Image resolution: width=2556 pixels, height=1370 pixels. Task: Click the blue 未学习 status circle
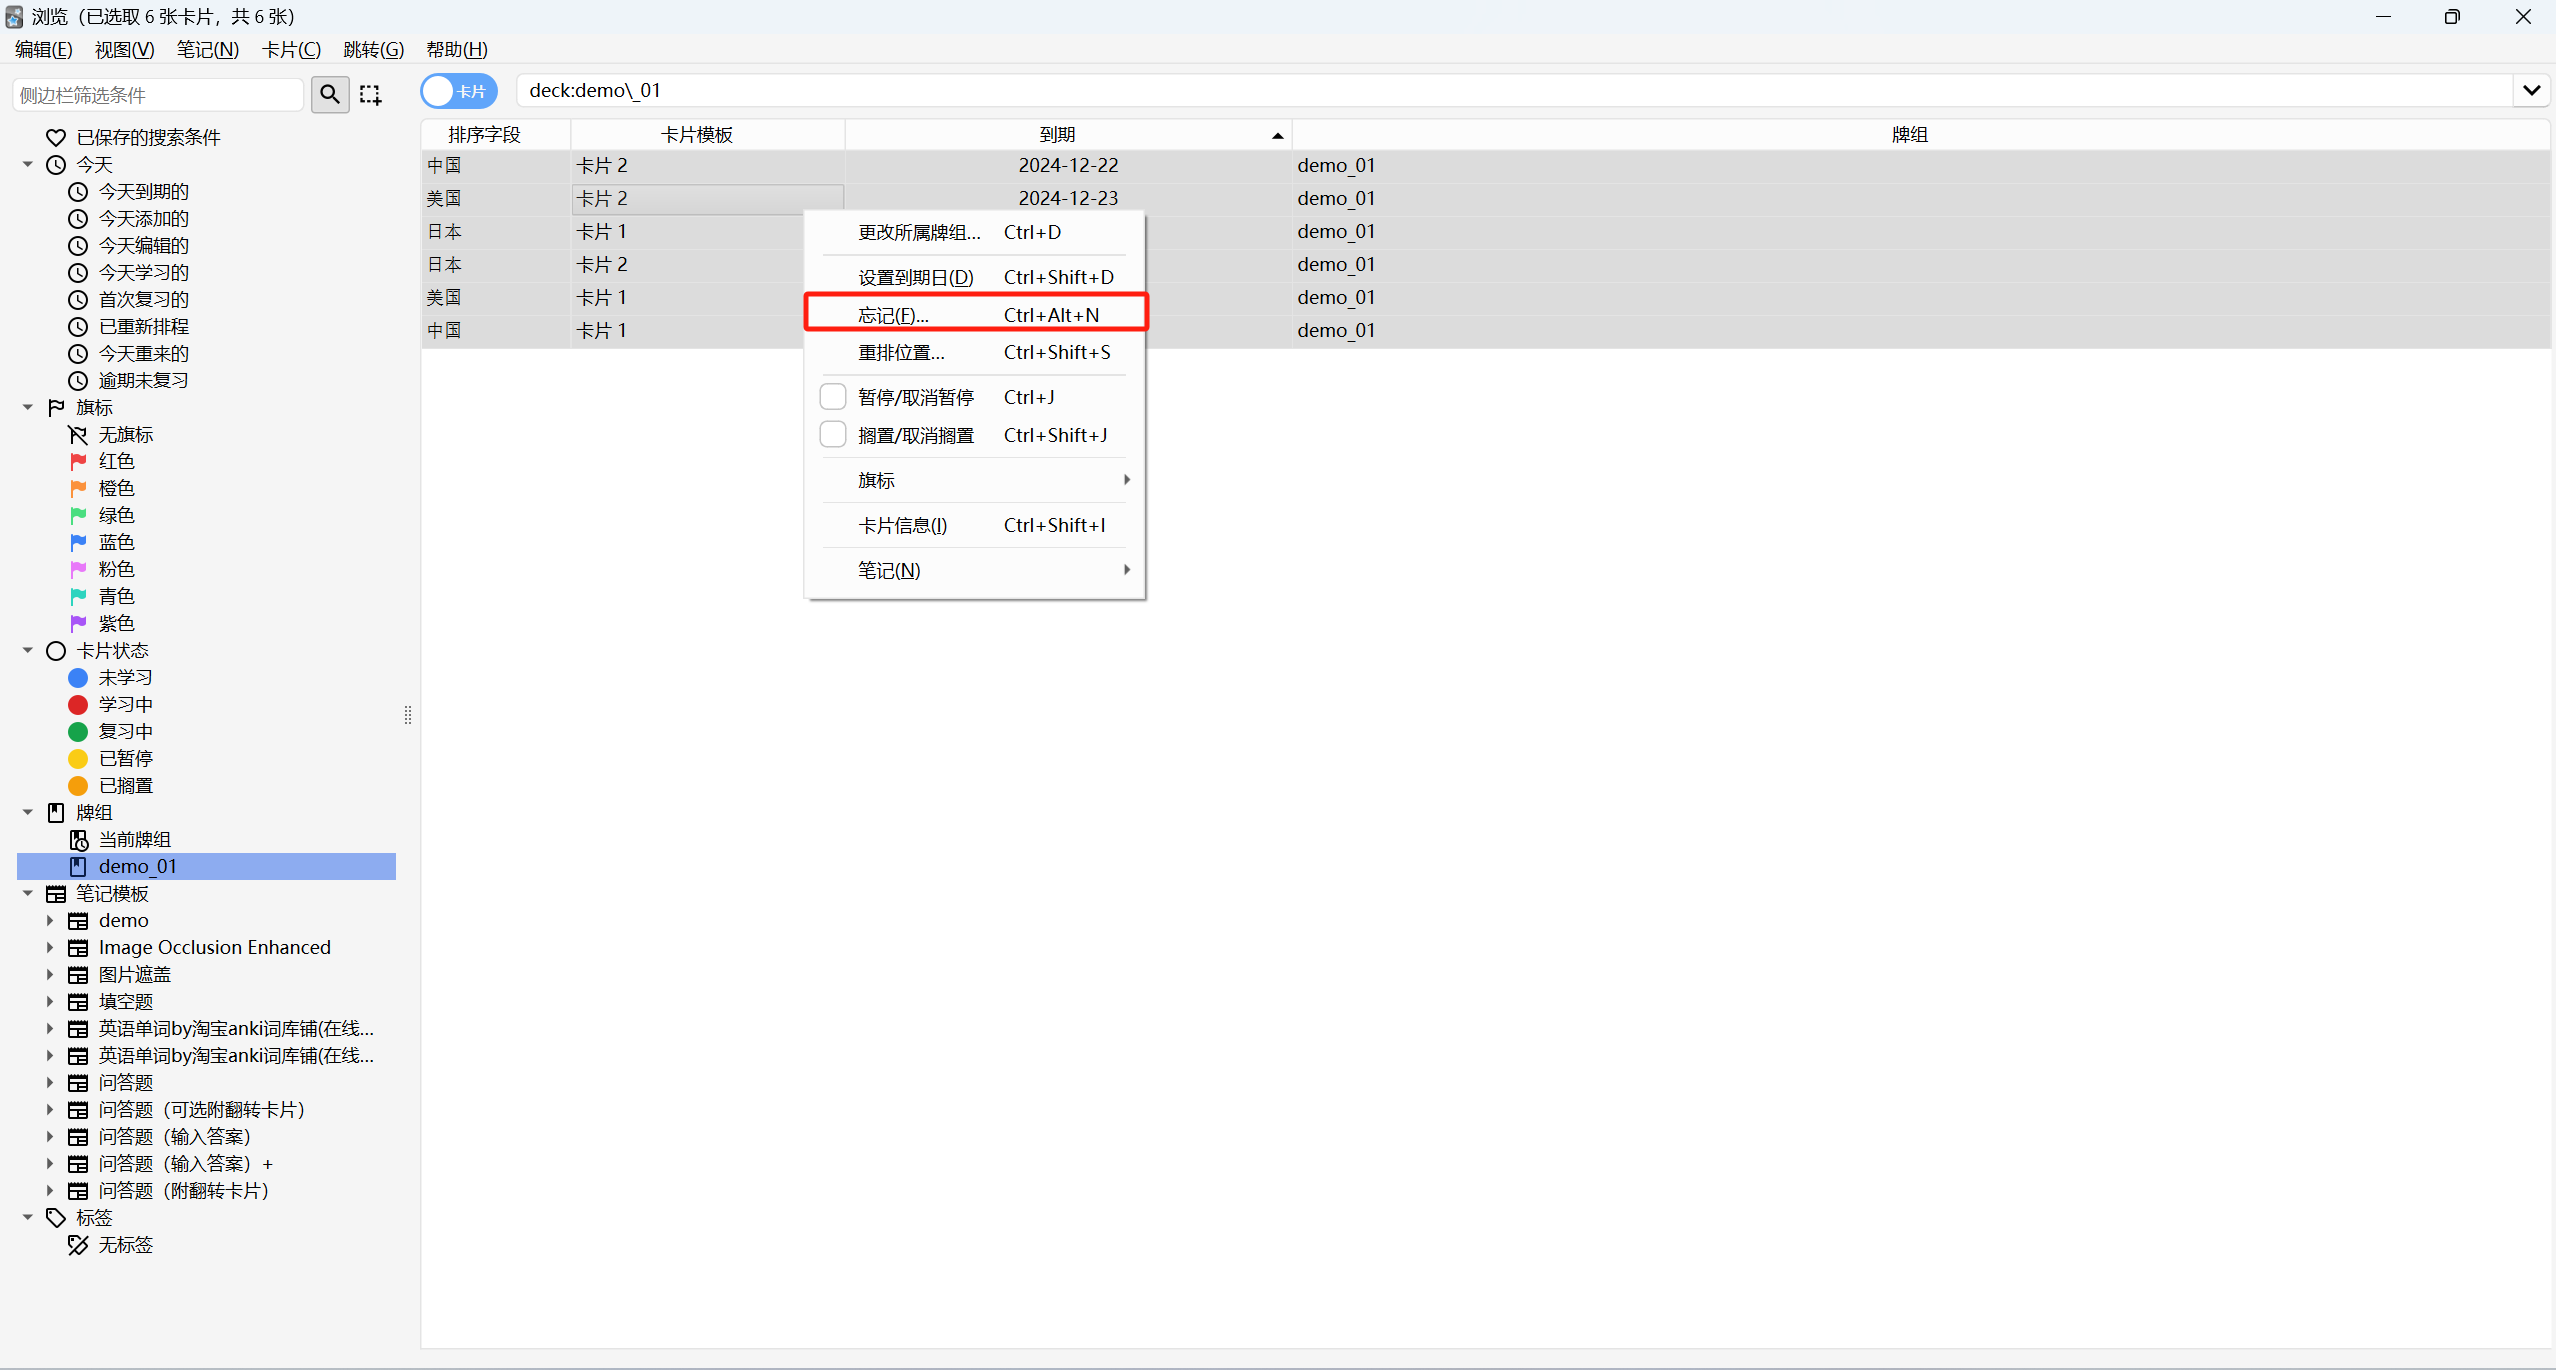(78, 678)
